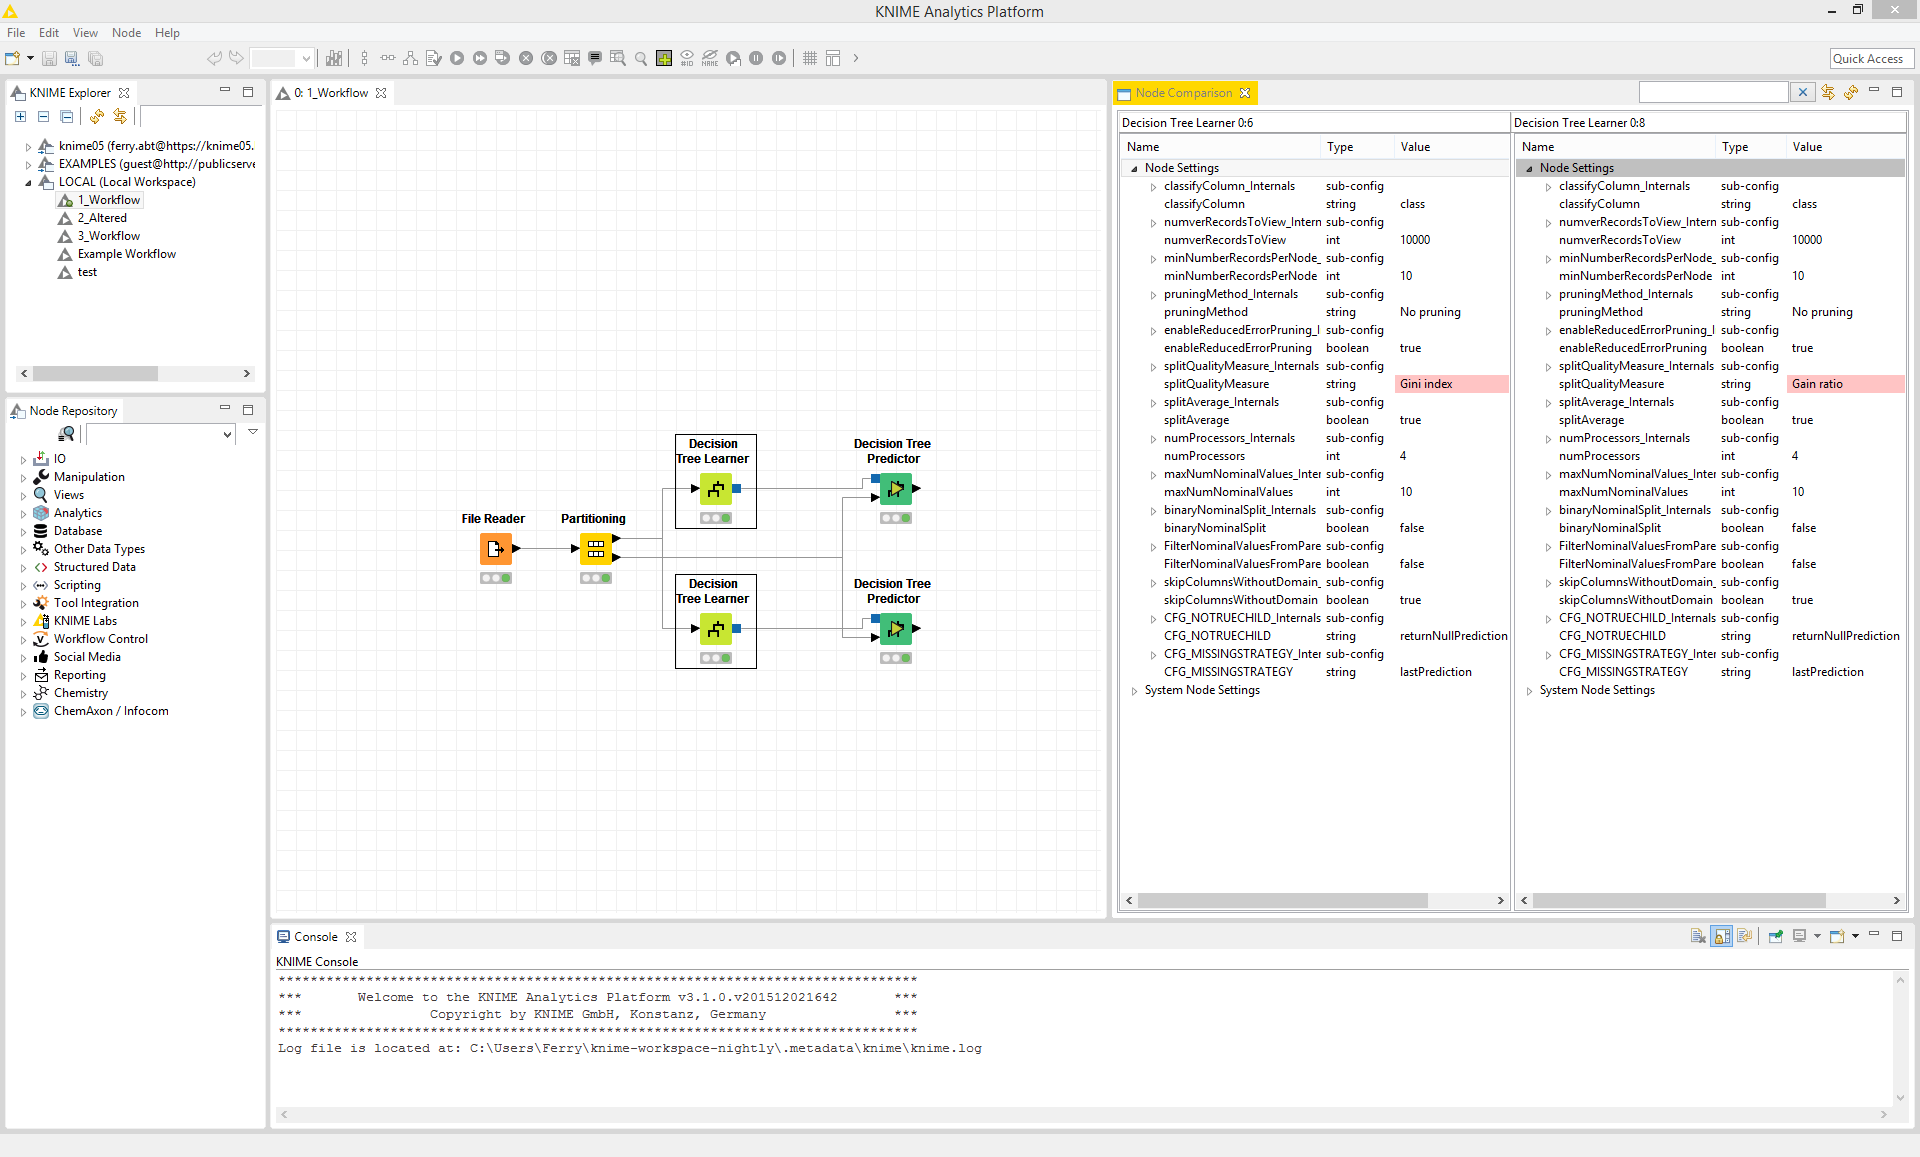Viewport: 1920px width, 1157px height.
Task: Click refresh icon in Node Comparison toolbar
Action: [x=1851, y=93]
